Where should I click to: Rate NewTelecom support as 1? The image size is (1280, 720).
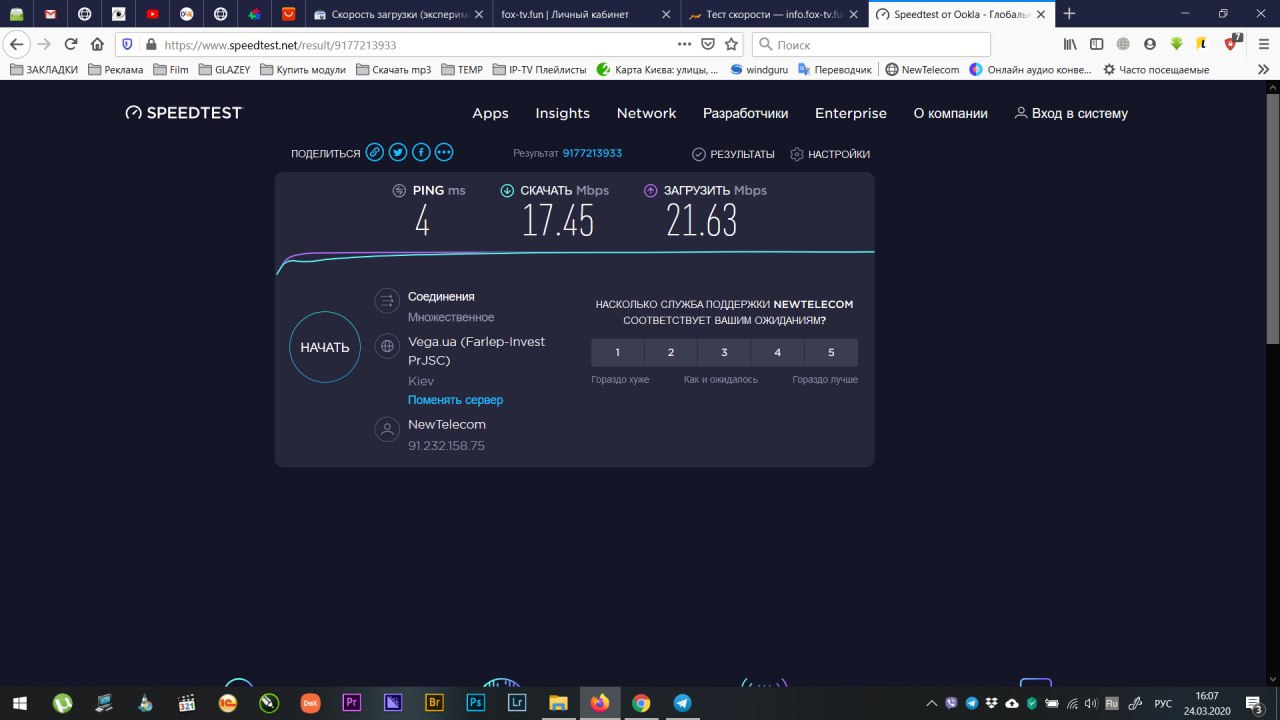[618, 352]
